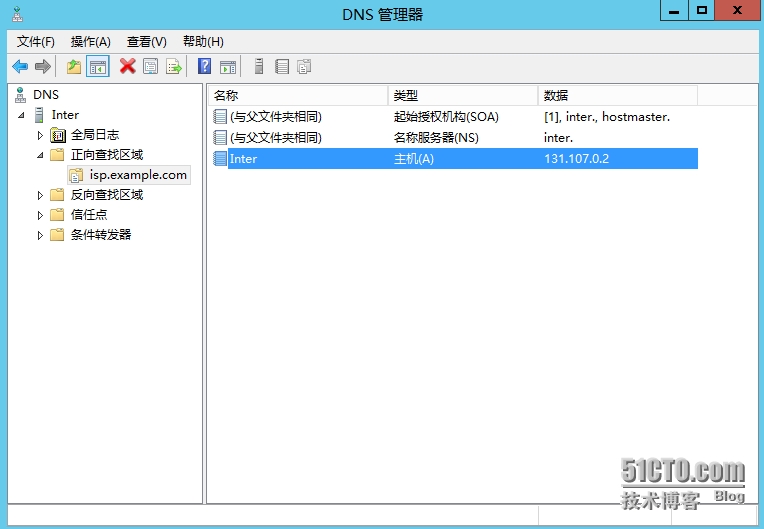Click the 信任点 folder icon

pos(57,215)
